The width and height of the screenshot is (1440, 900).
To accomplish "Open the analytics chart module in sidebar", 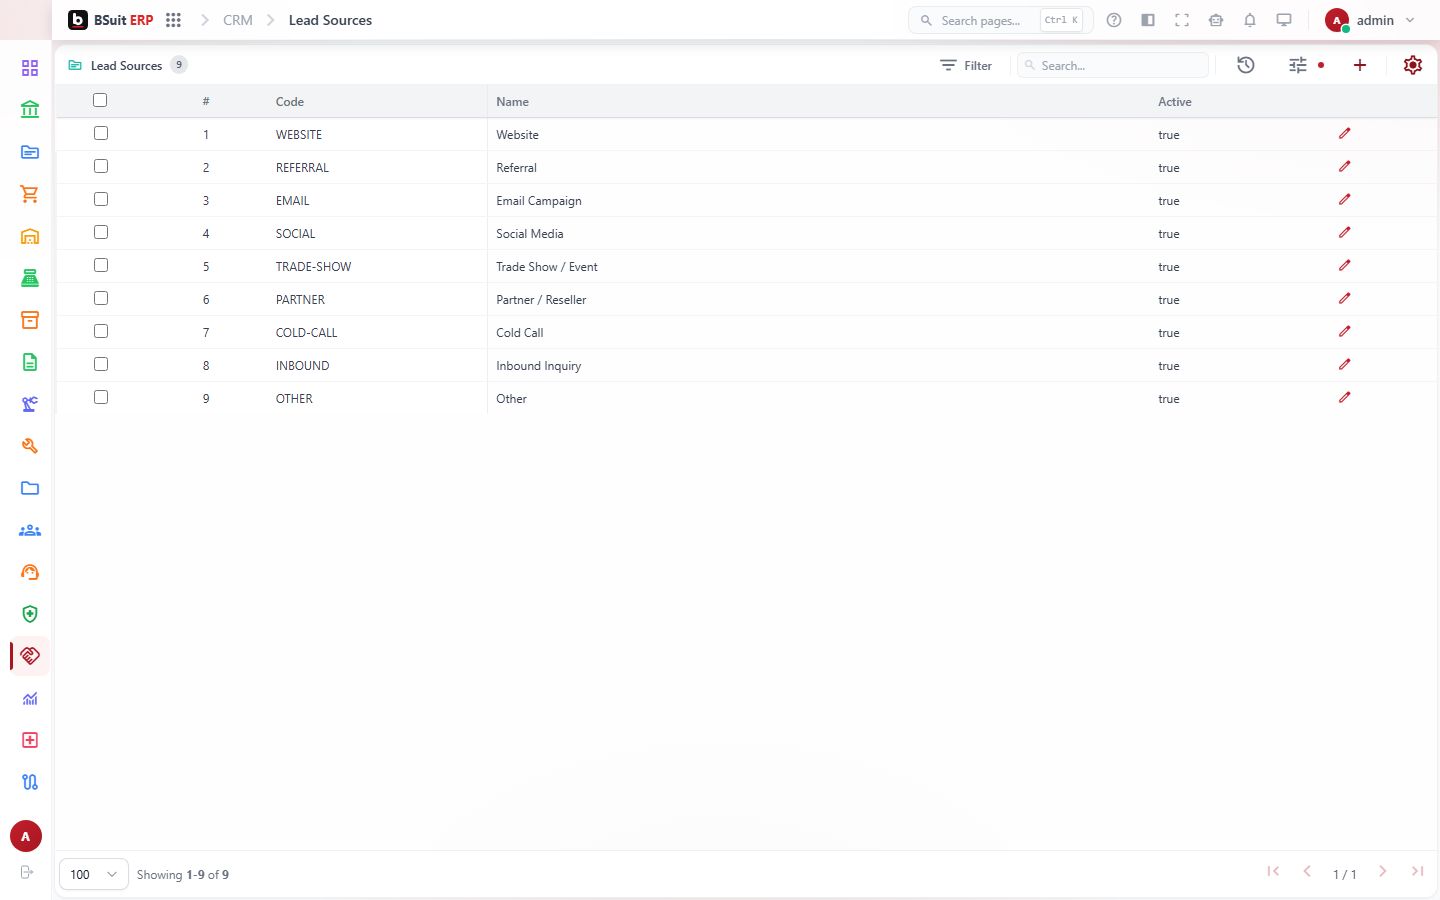I will coord(30,698).
